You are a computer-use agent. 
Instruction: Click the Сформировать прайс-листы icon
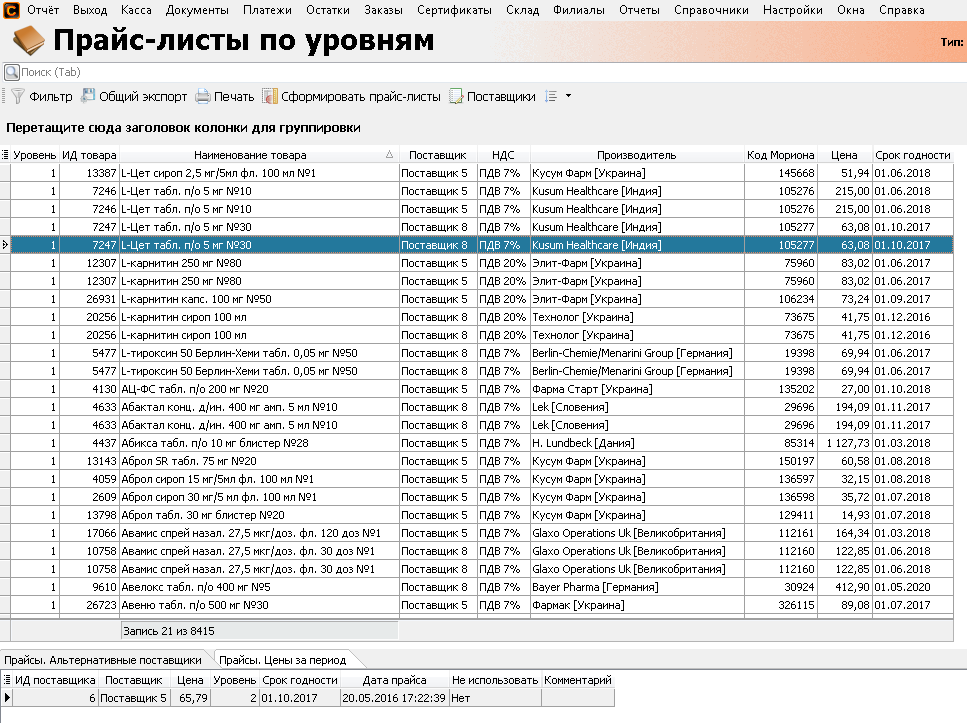[x=269, y=97]
